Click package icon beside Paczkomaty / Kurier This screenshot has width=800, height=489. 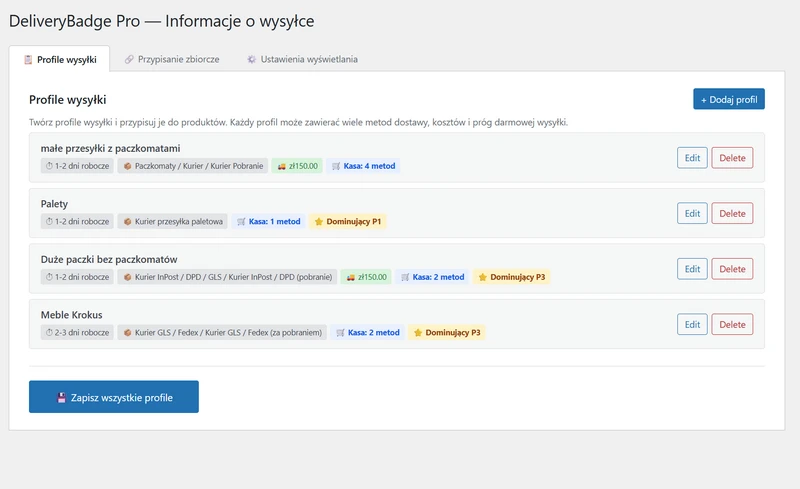tap(128, 166)
